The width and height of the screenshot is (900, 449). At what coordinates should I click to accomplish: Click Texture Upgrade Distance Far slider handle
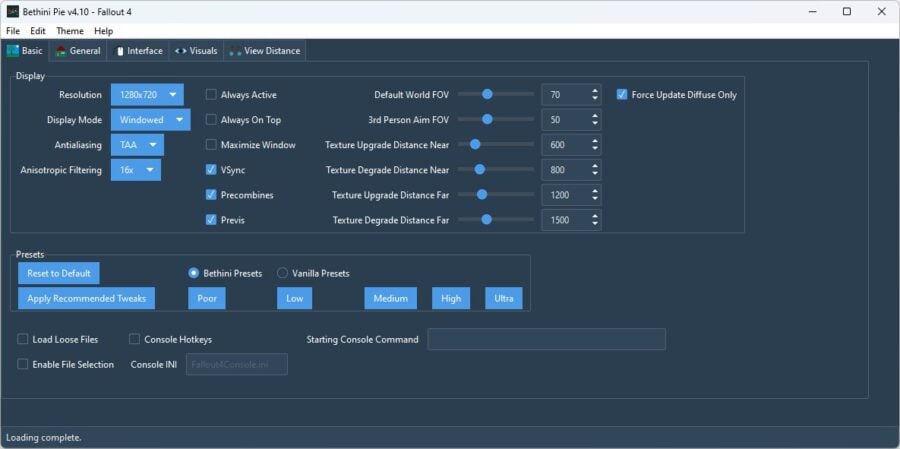coord(482,195)
